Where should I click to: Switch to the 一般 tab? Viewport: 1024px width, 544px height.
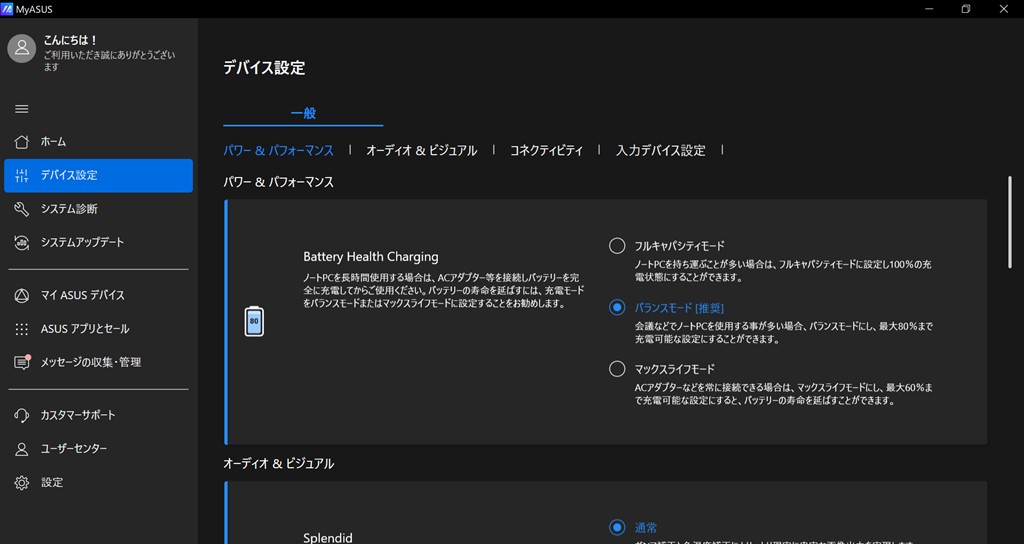[x=303, y=113]
